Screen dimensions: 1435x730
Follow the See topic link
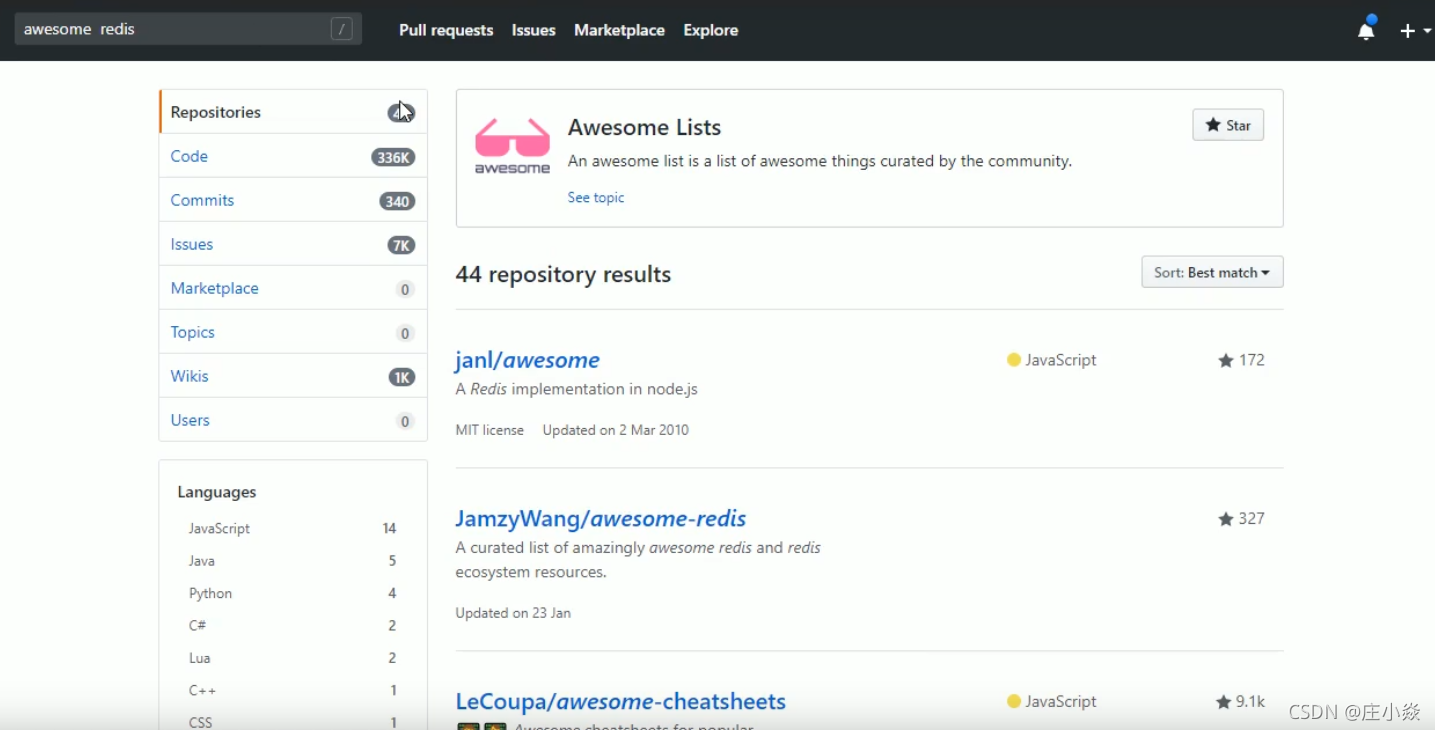pyautogui.click(x=596, y=198)
